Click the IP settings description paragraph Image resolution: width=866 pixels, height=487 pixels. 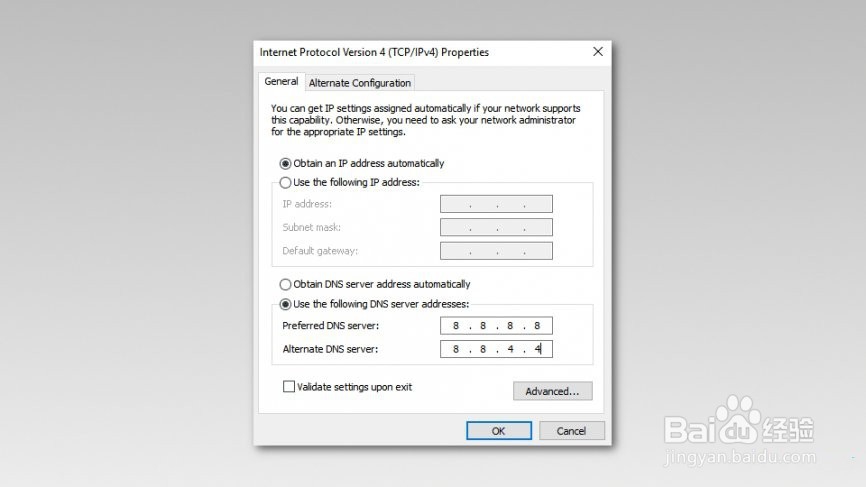pos(425,120)
